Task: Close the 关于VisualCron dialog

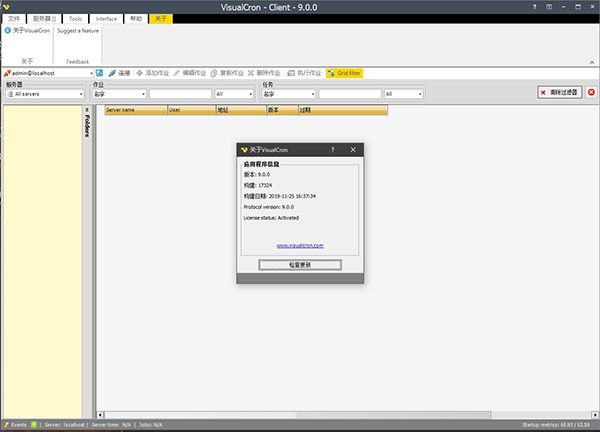Action: [x=353, y=150]
